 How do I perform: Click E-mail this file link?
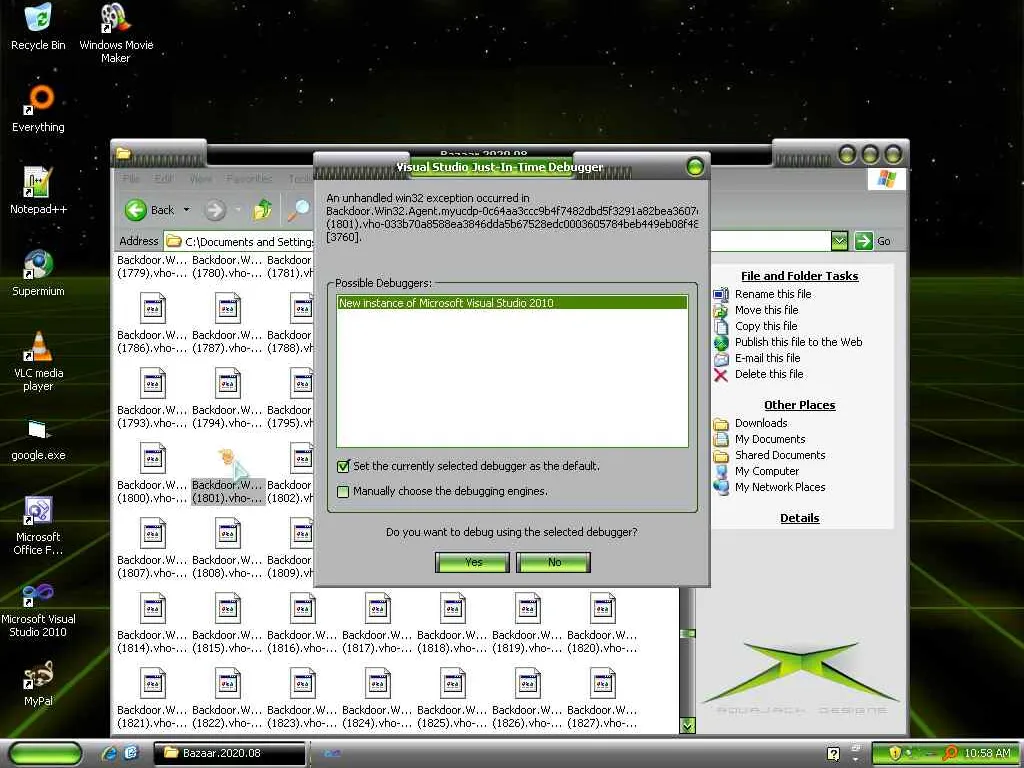point(767,358)
